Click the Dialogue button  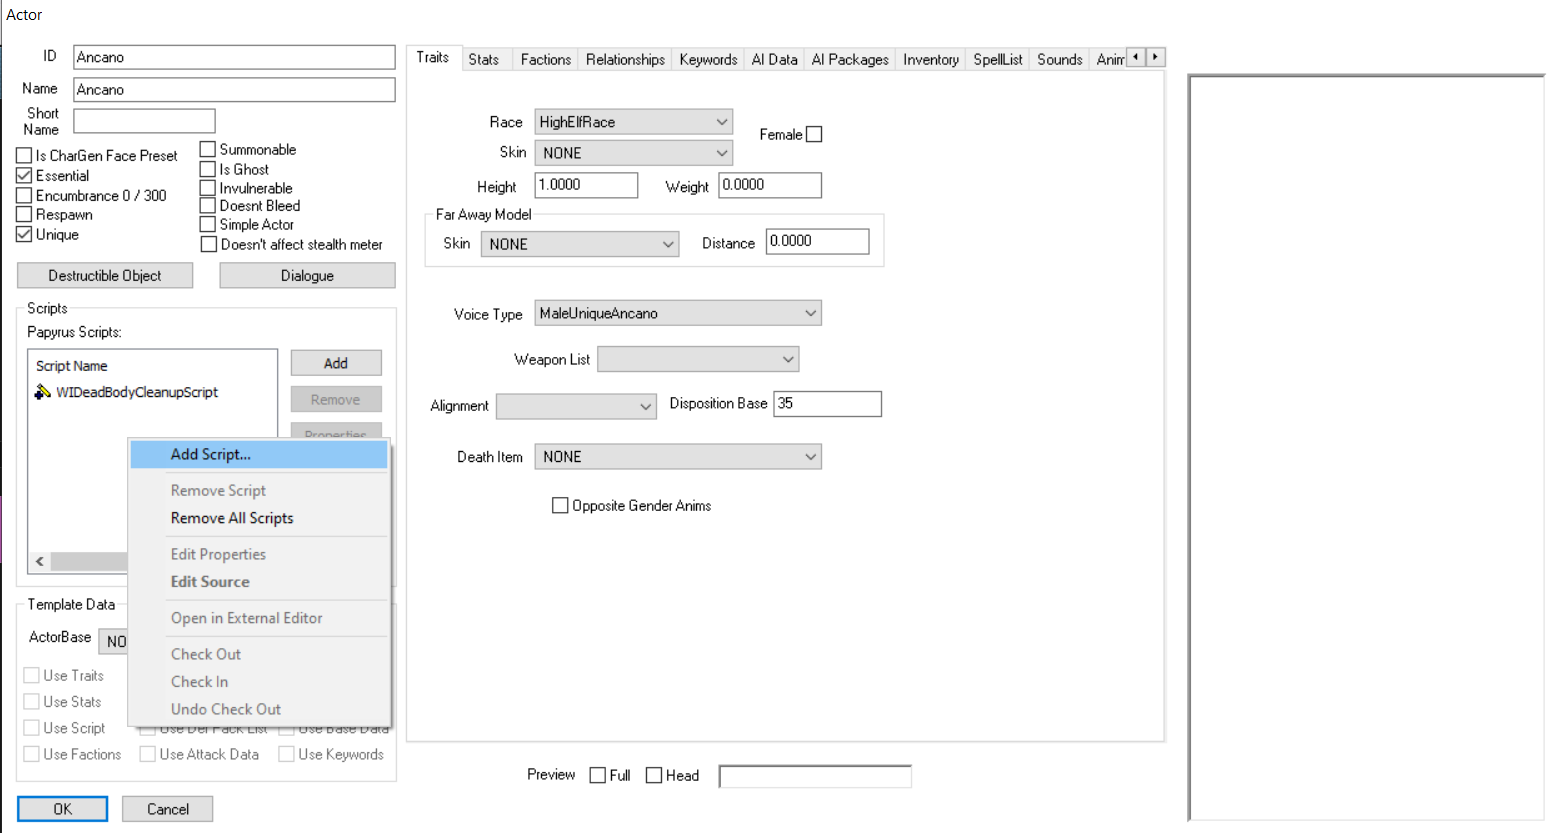click(x=307, y=275)
